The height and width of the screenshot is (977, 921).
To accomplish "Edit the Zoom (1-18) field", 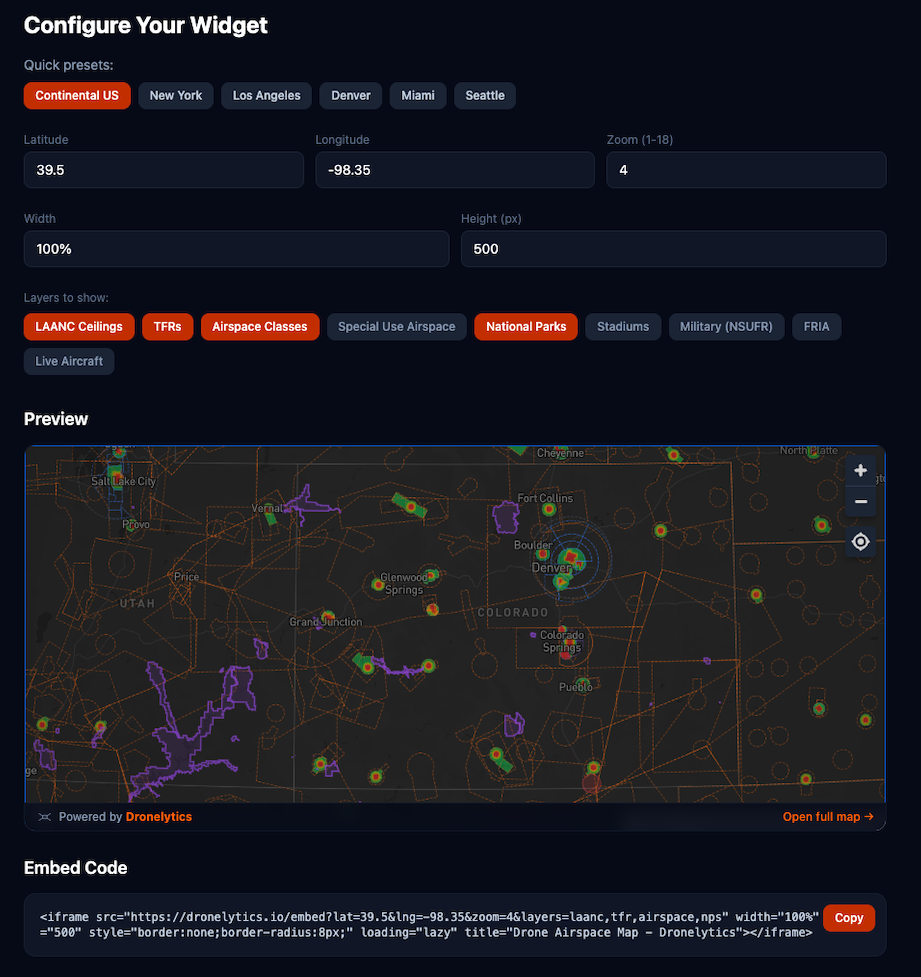I will (x=747, y=170).
